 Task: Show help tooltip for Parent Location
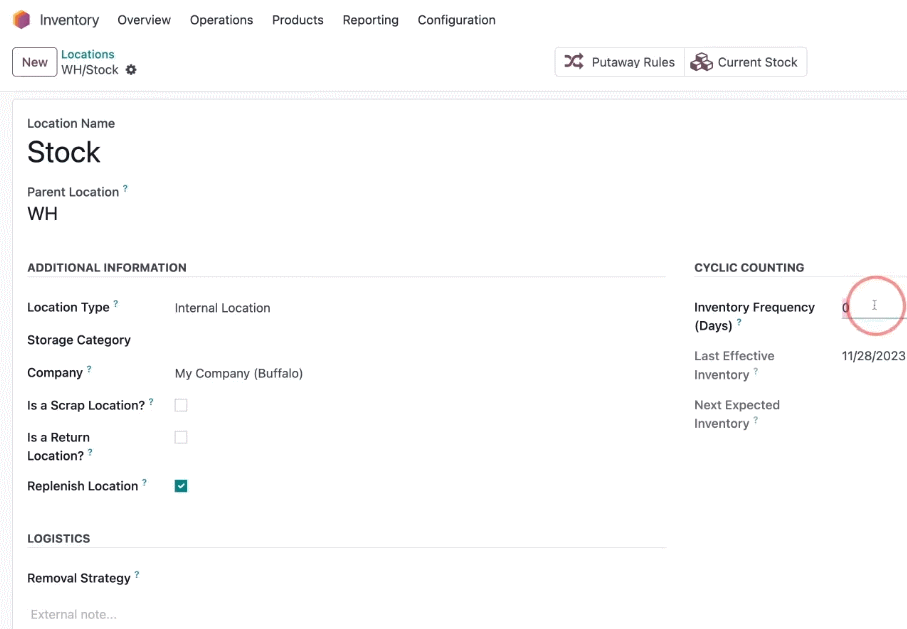[x=125, y=188]
